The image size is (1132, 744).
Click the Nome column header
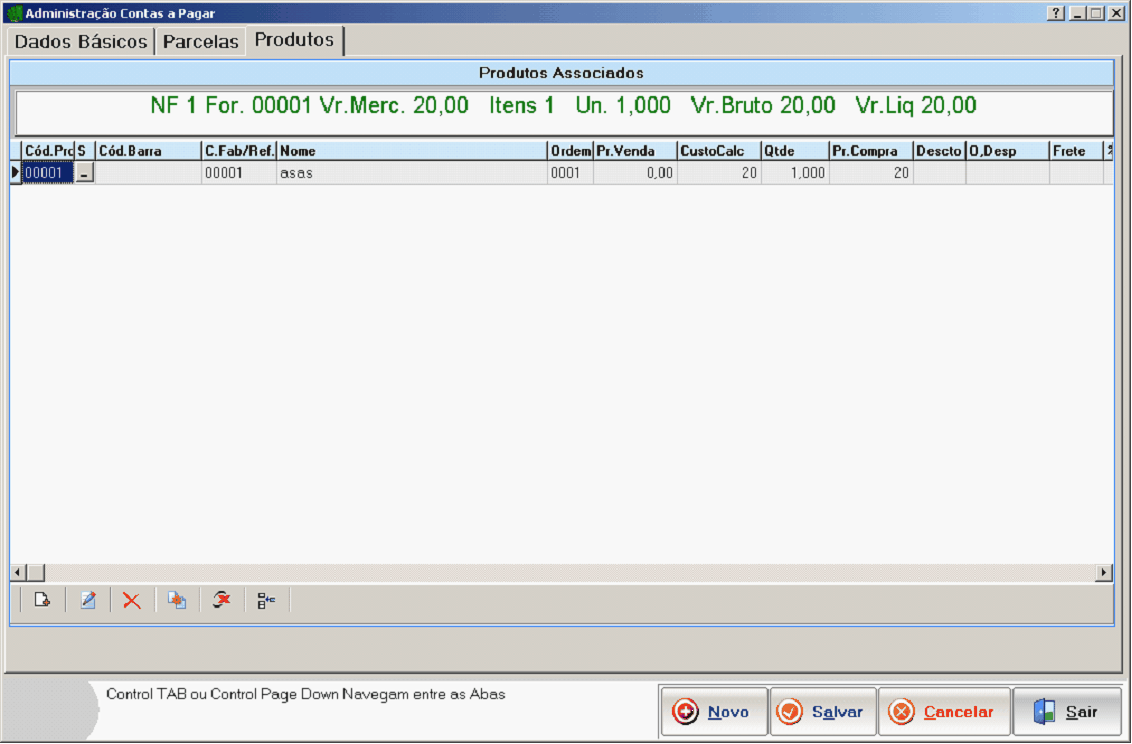(x=411, y=151)
